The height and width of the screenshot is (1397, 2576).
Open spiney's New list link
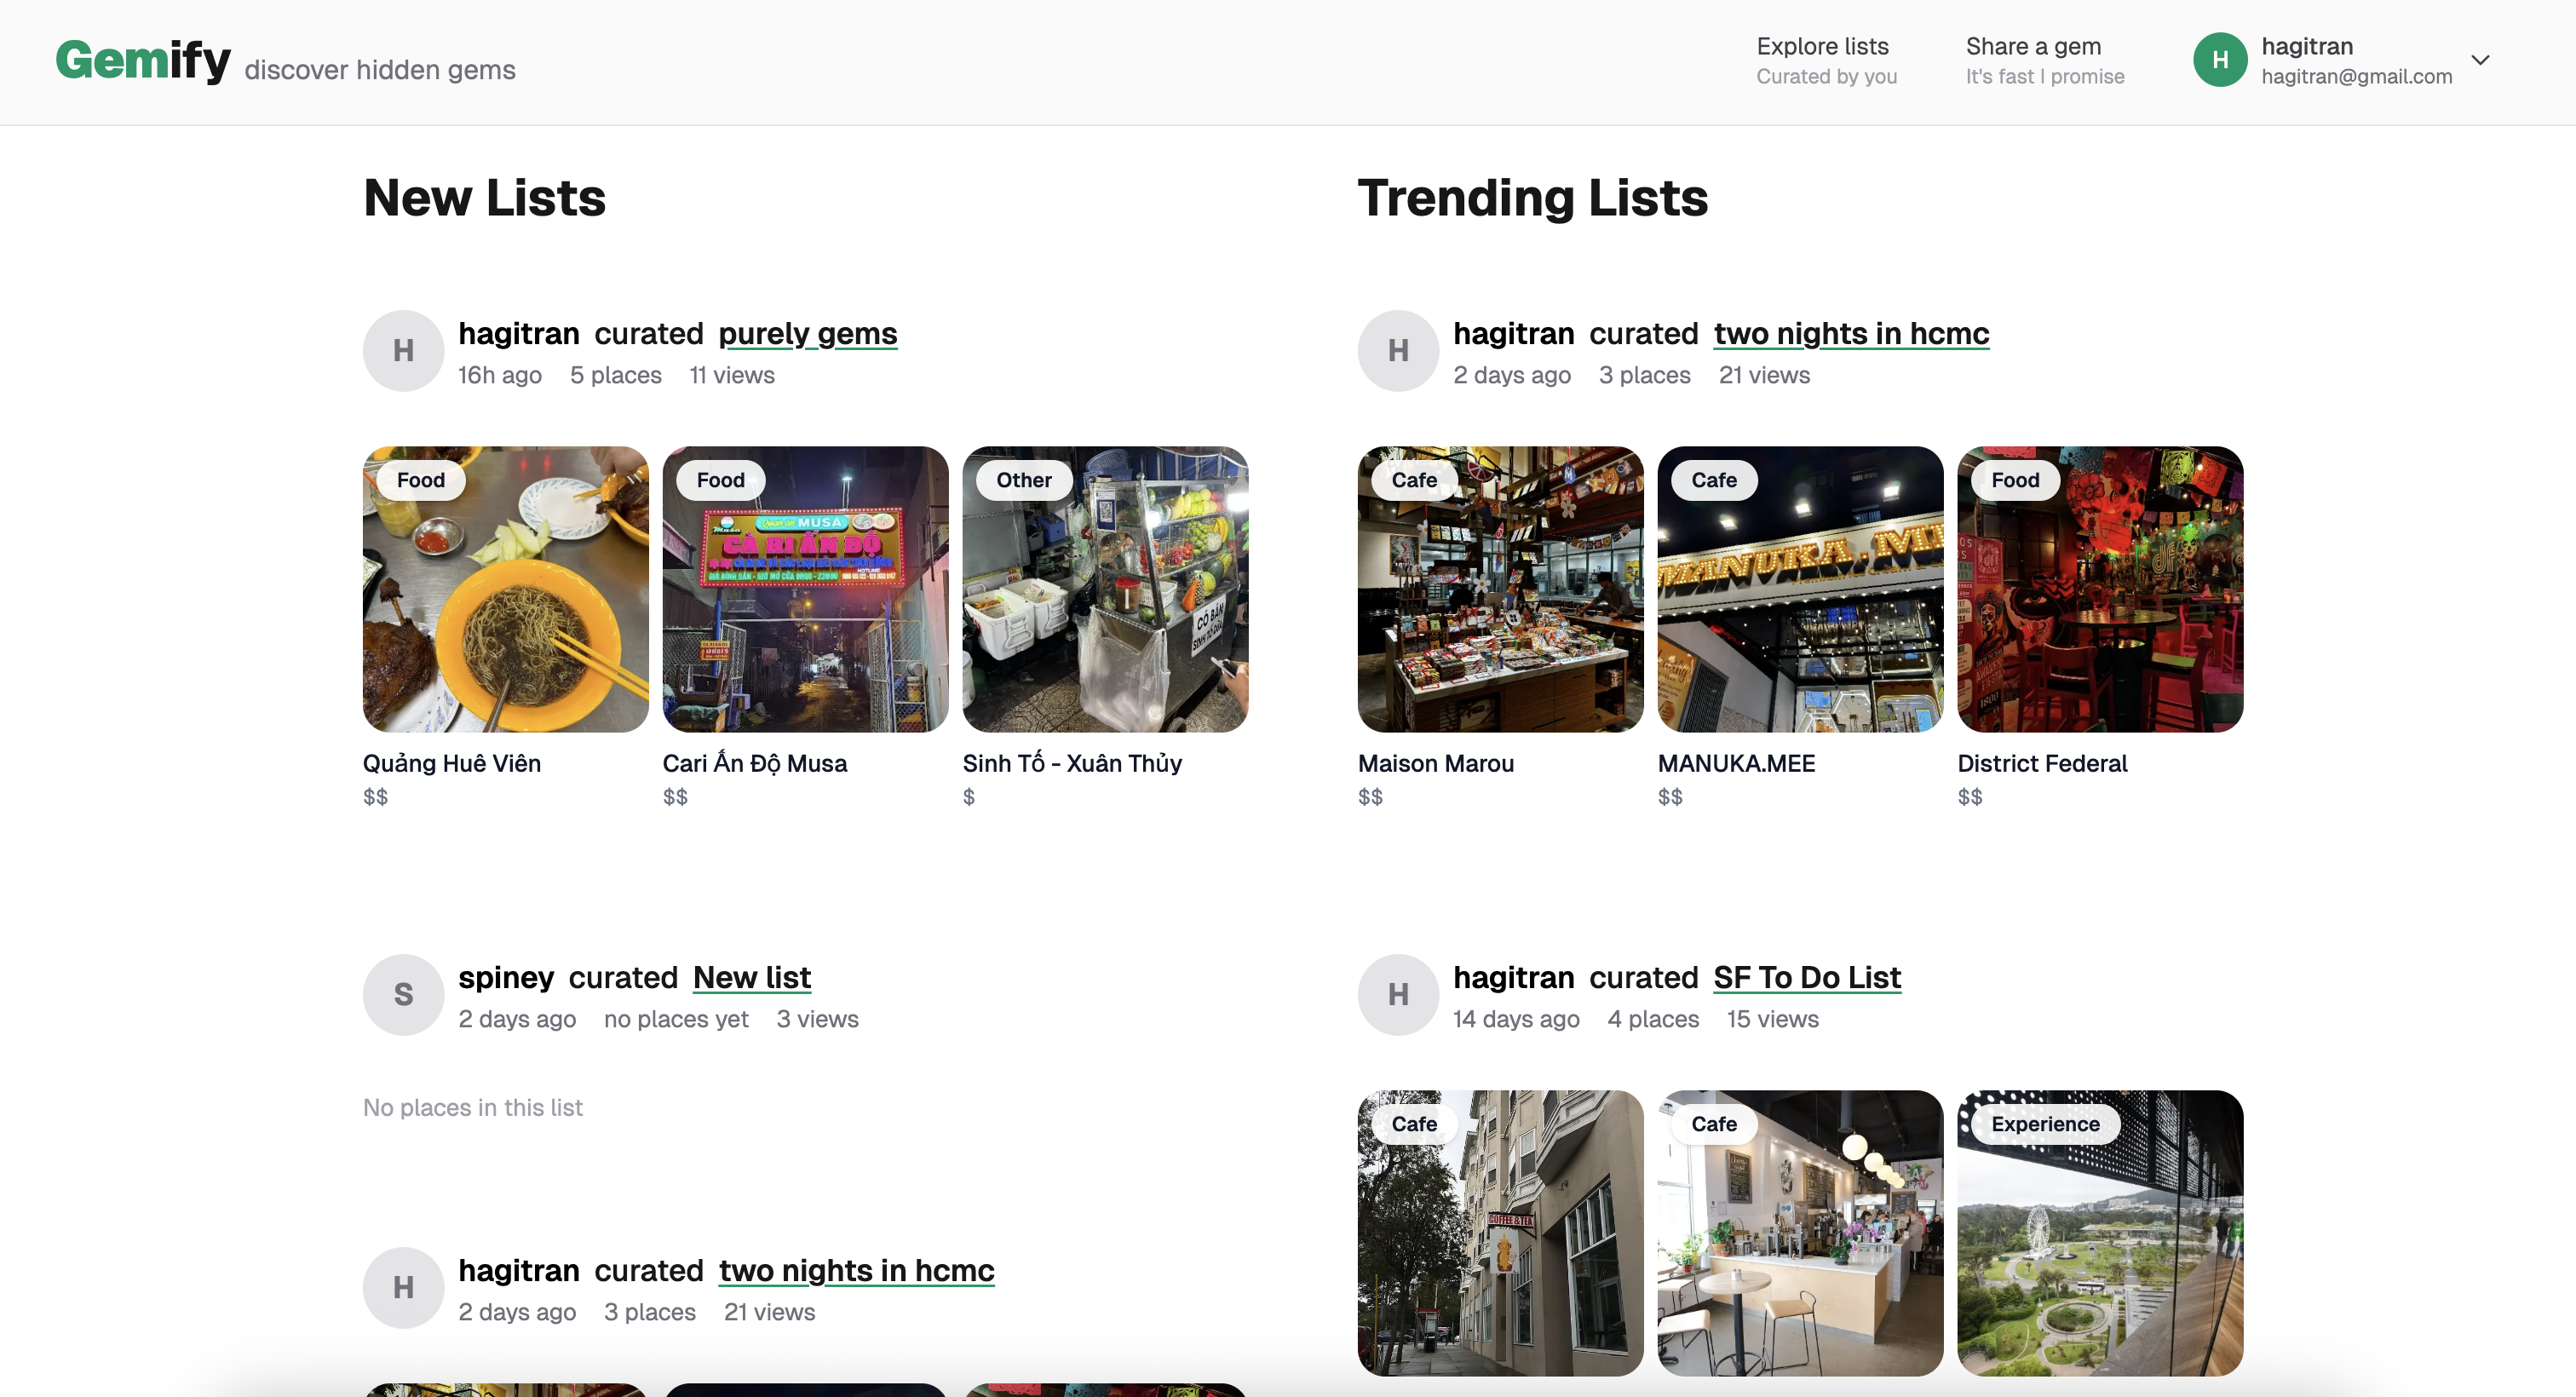(751, 977)
